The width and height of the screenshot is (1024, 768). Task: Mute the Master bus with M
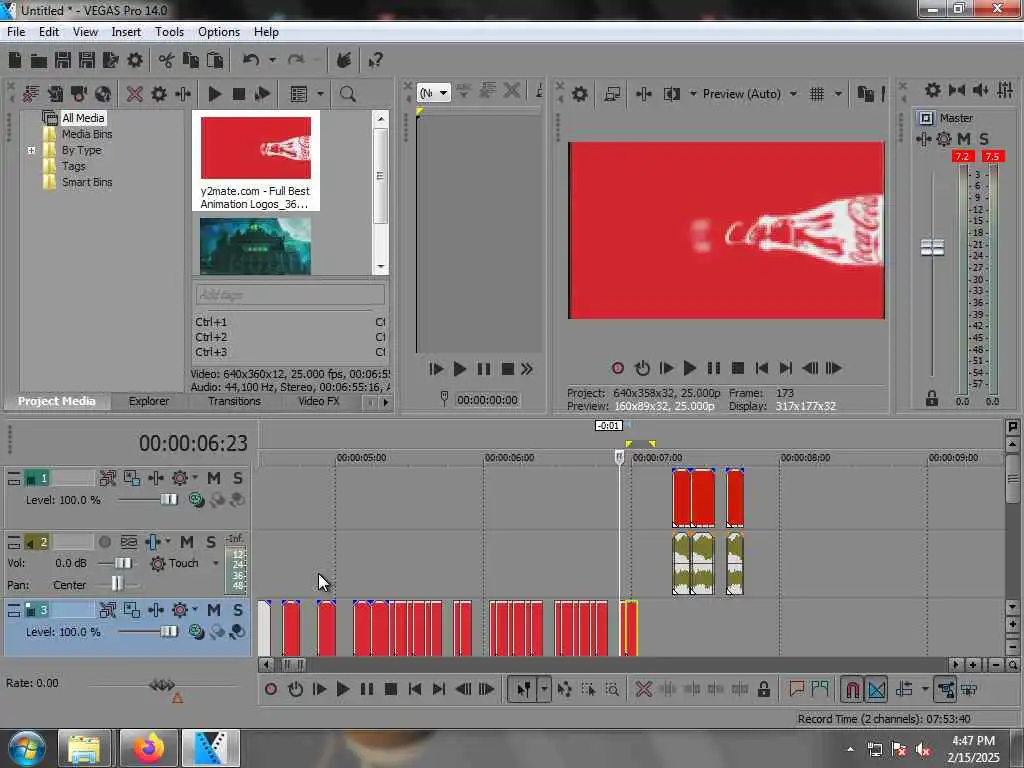[x=963, y=138]
